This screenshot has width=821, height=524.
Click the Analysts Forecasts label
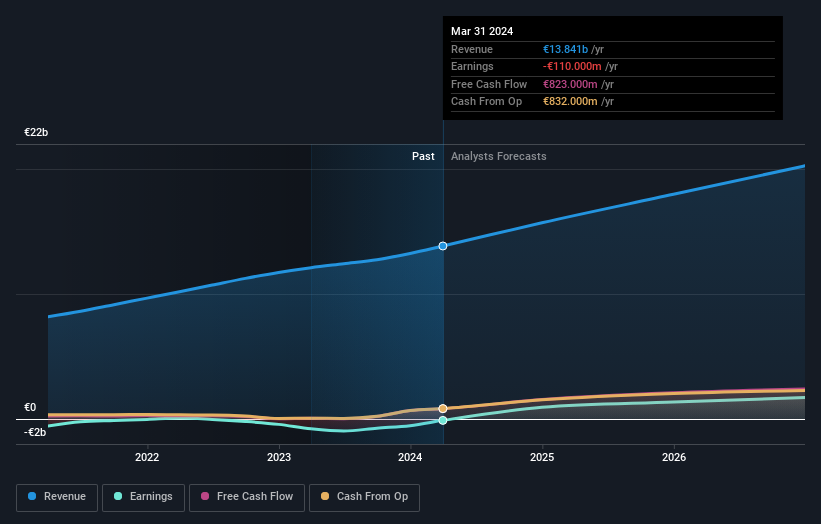(498, 156)
